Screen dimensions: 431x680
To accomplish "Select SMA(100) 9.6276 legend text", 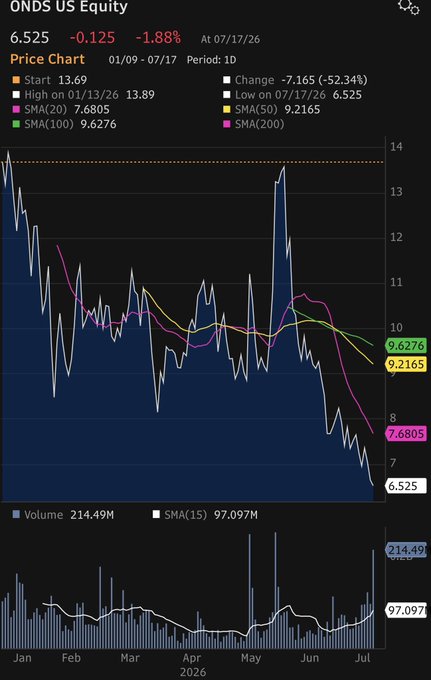I will tap(70, 124).
